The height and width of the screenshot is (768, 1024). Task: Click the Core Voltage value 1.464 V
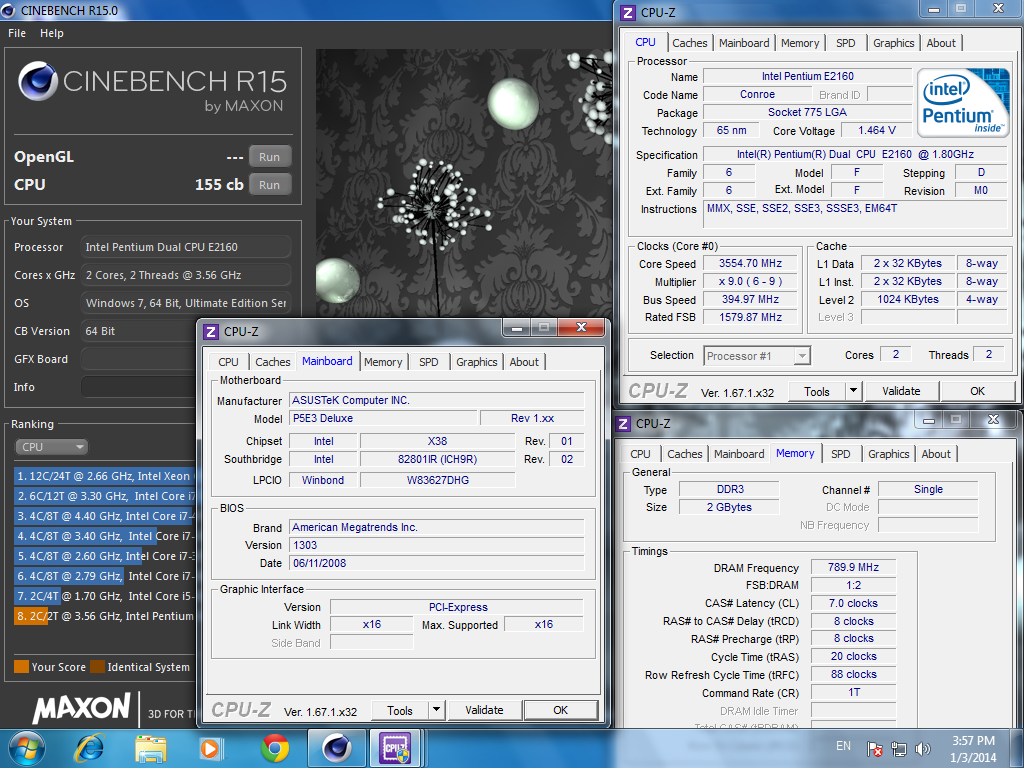point(876,131)
